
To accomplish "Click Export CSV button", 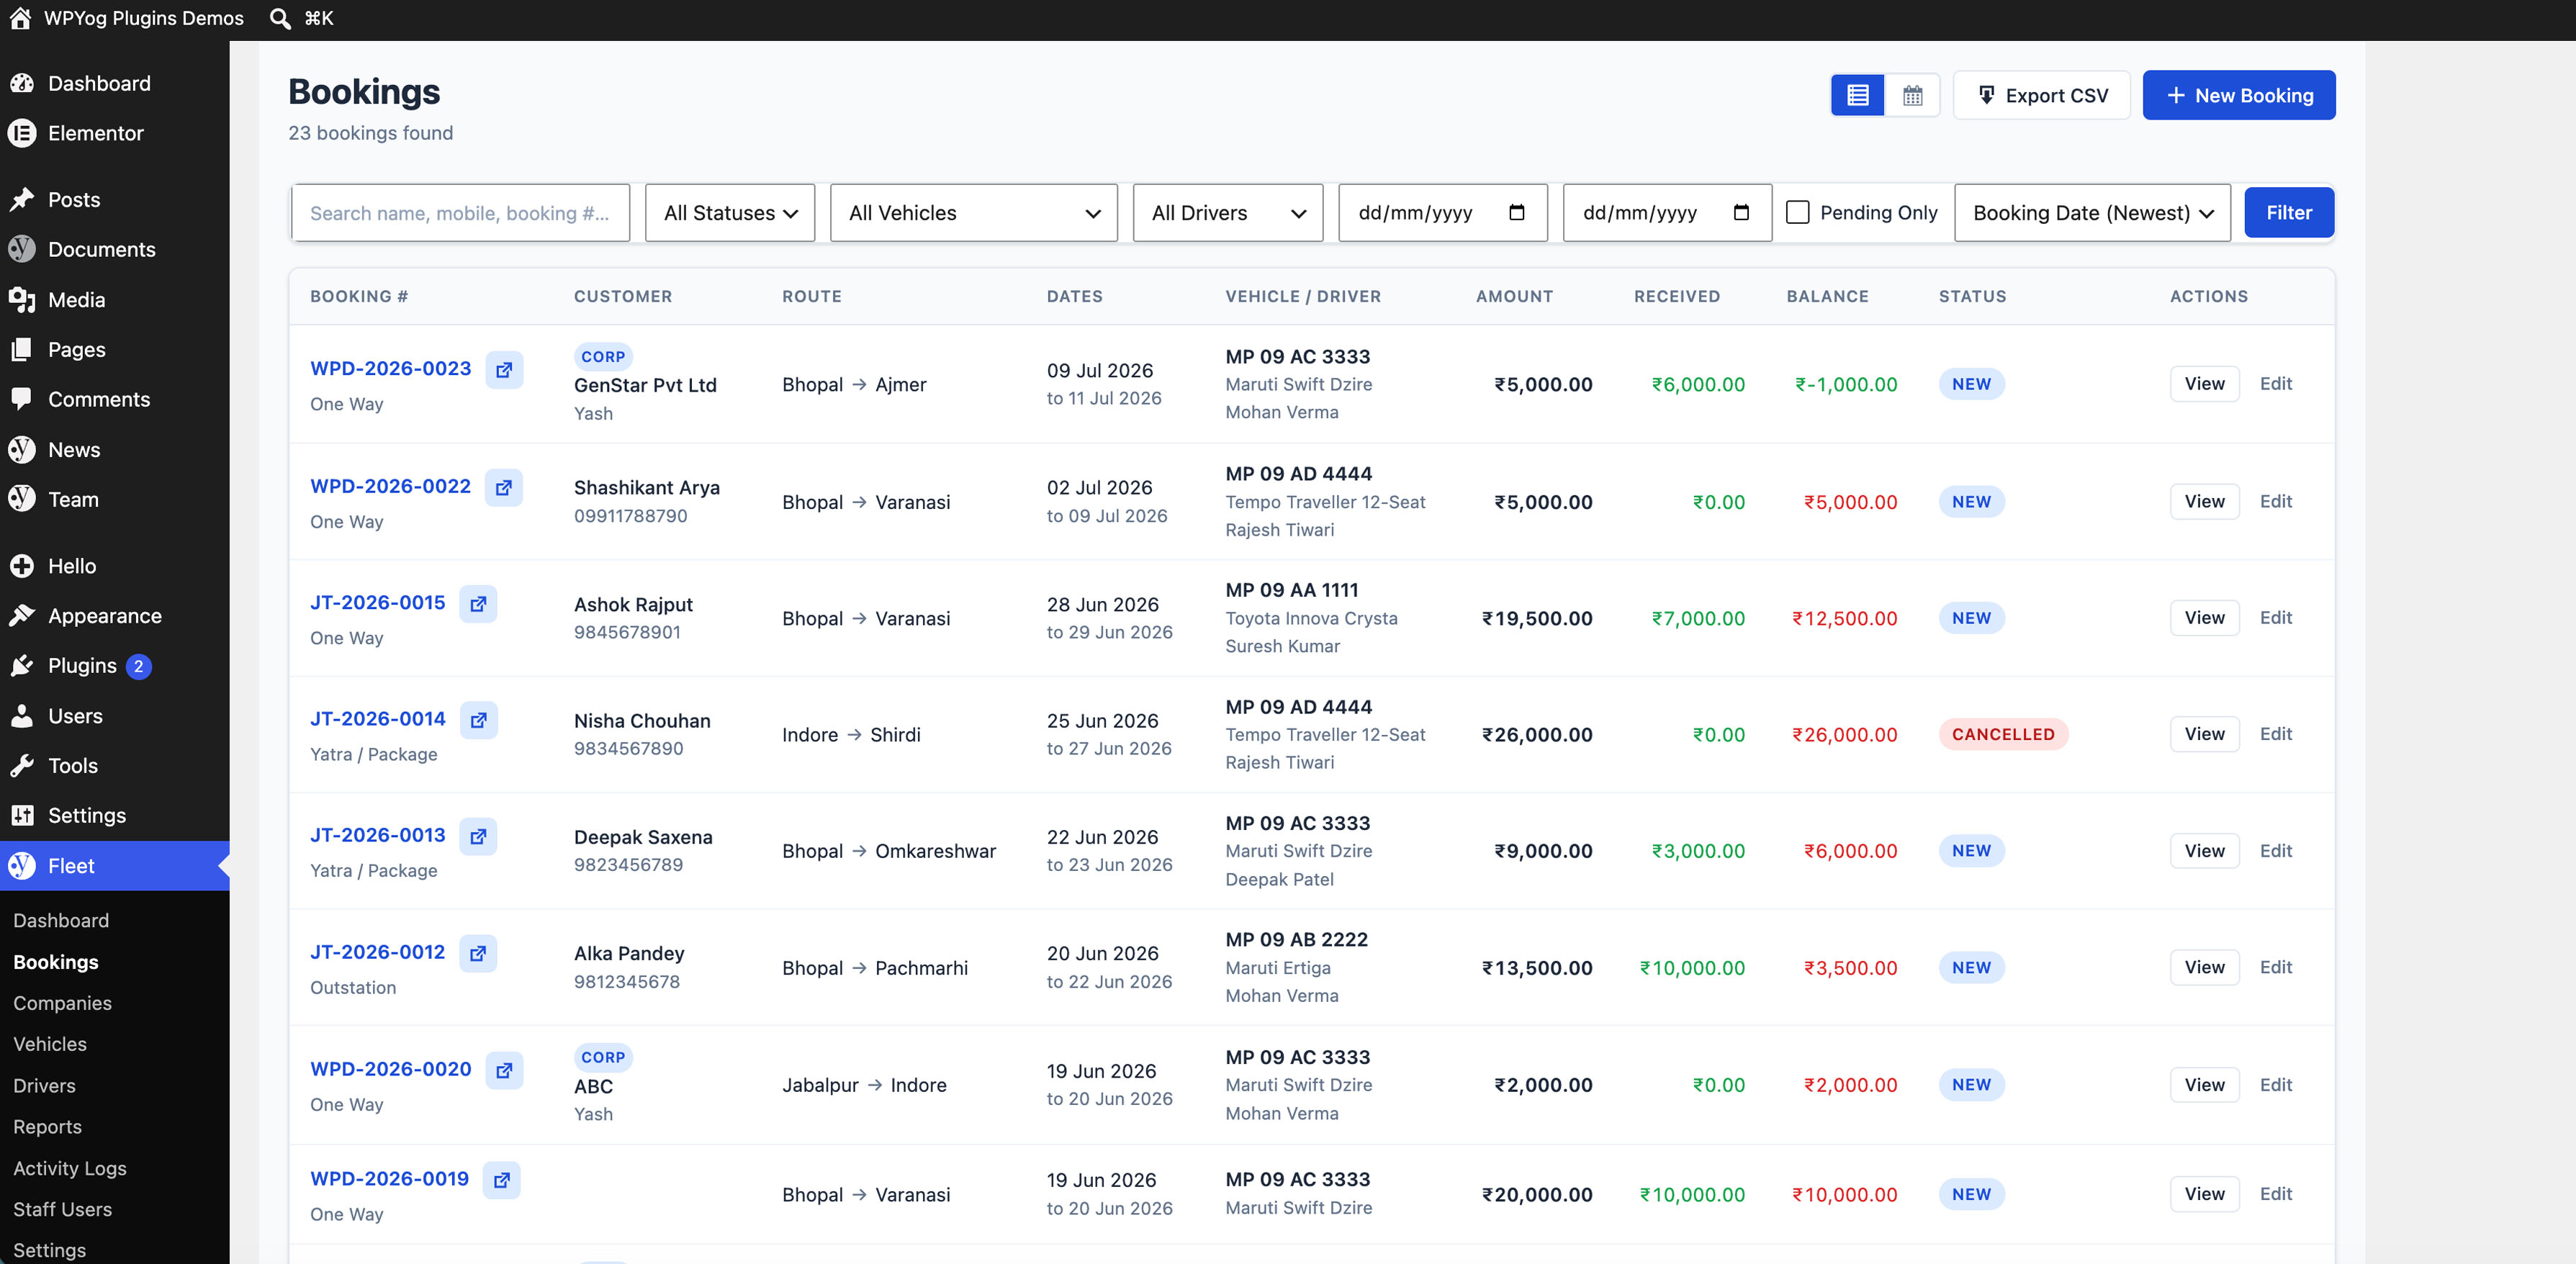I will (2041, 96).
